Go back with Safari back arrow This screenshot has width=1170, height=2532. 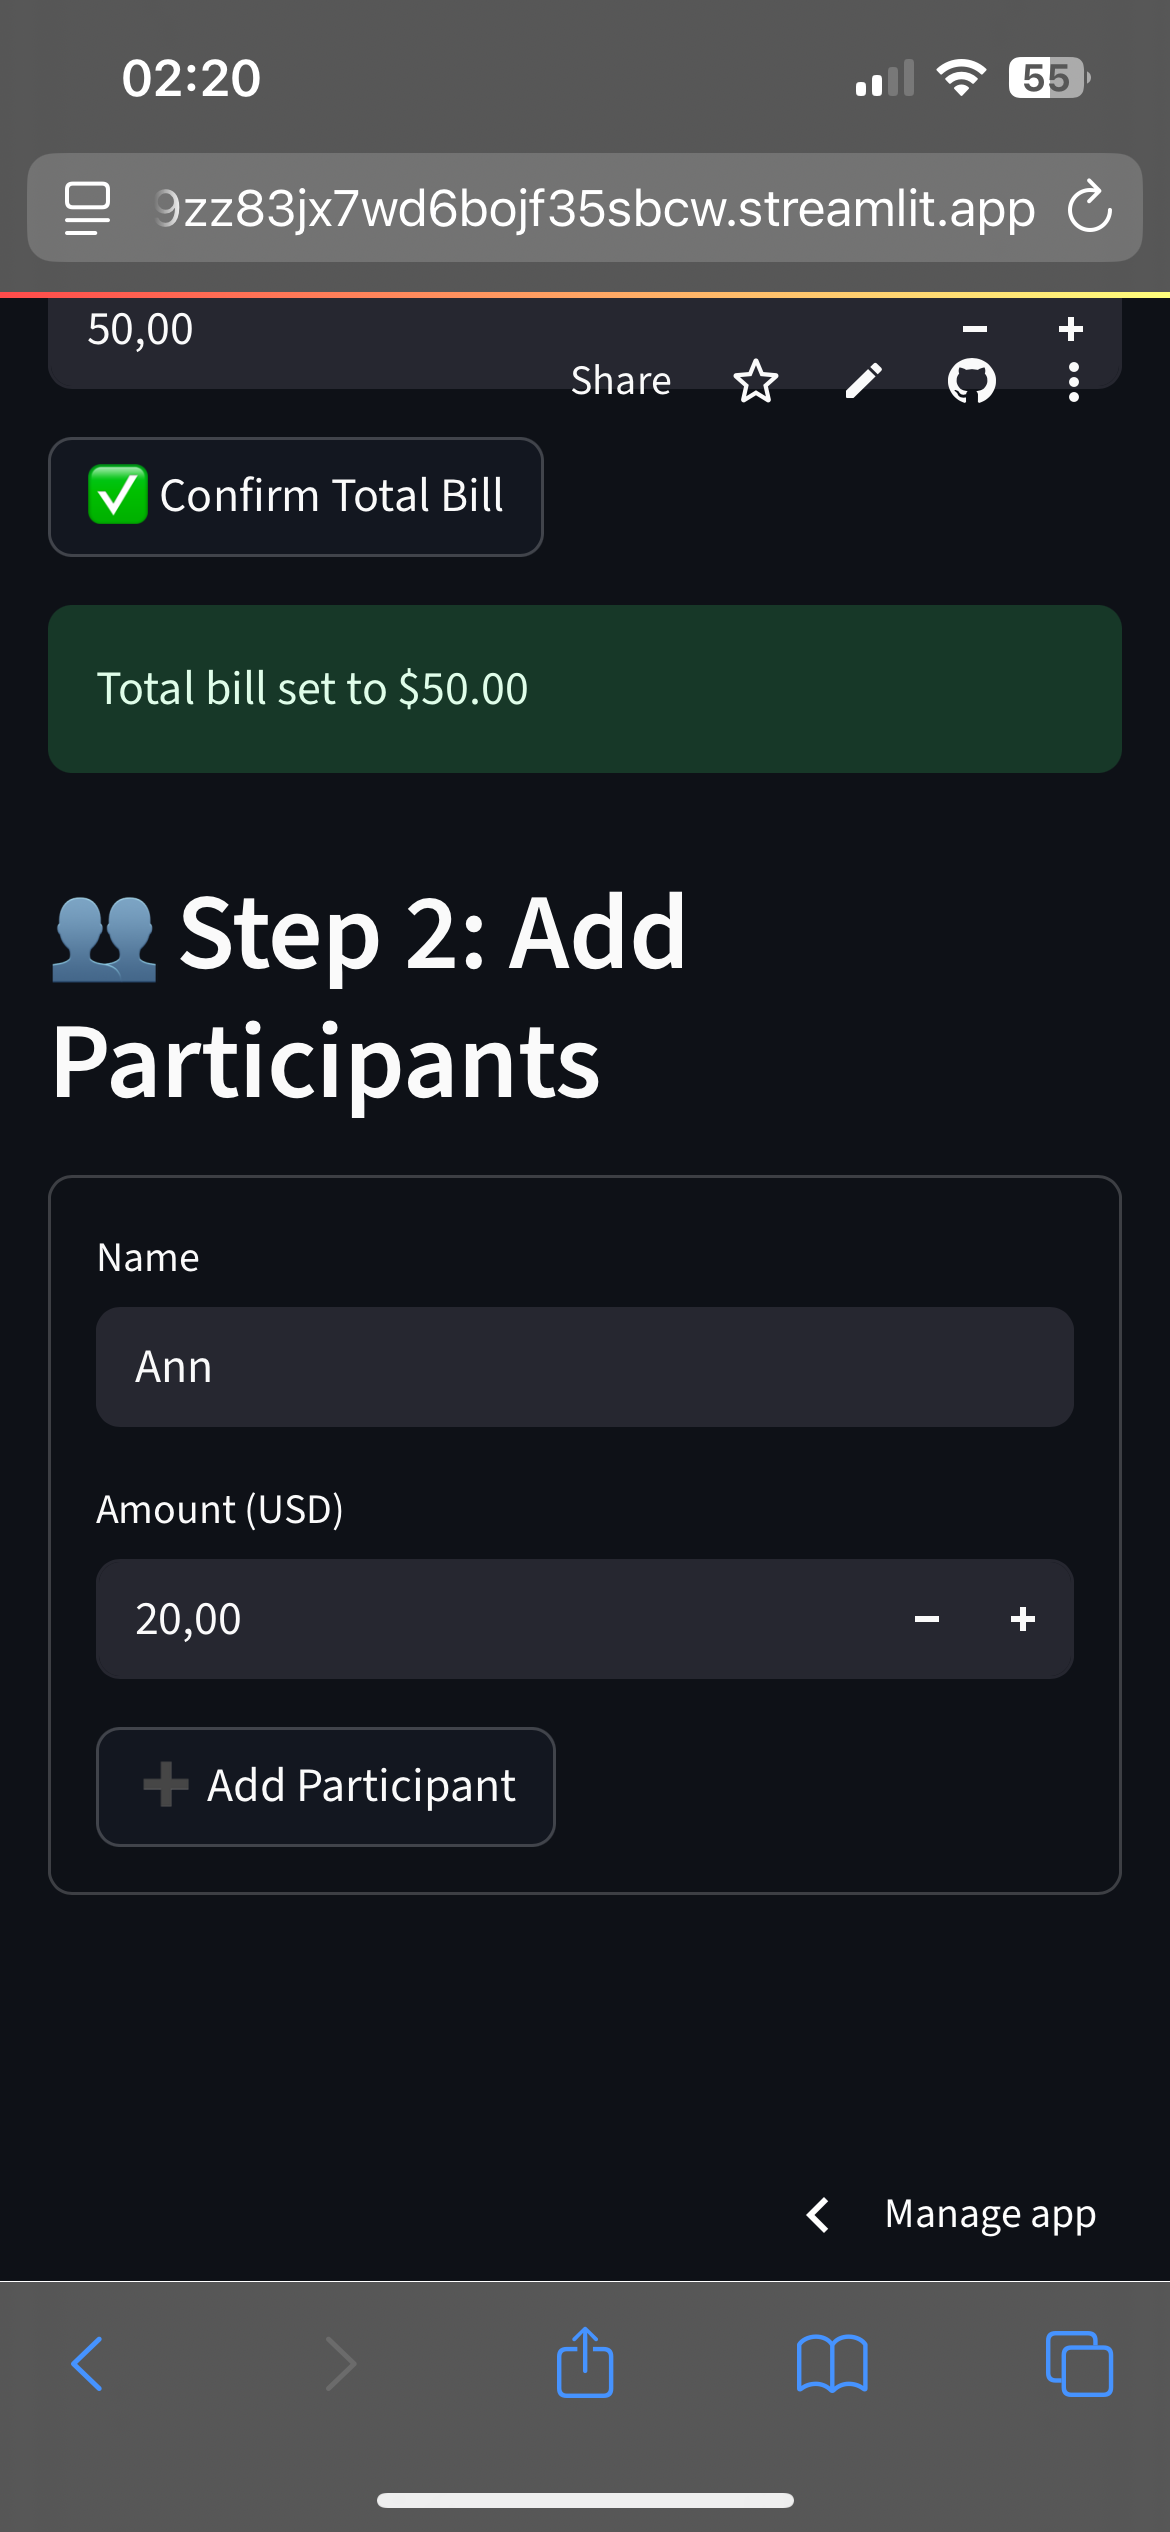pos(87,2364)
